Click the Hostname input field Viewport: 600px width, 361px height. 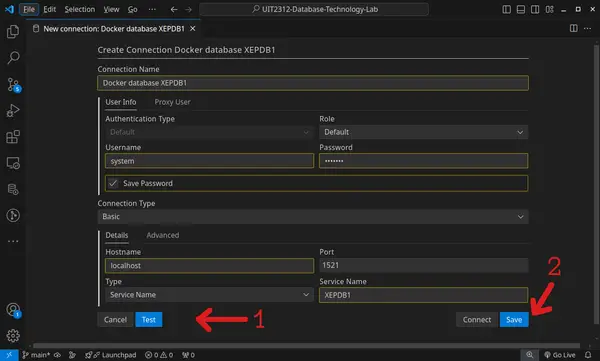pyautogui.click(x=209, y=266)
